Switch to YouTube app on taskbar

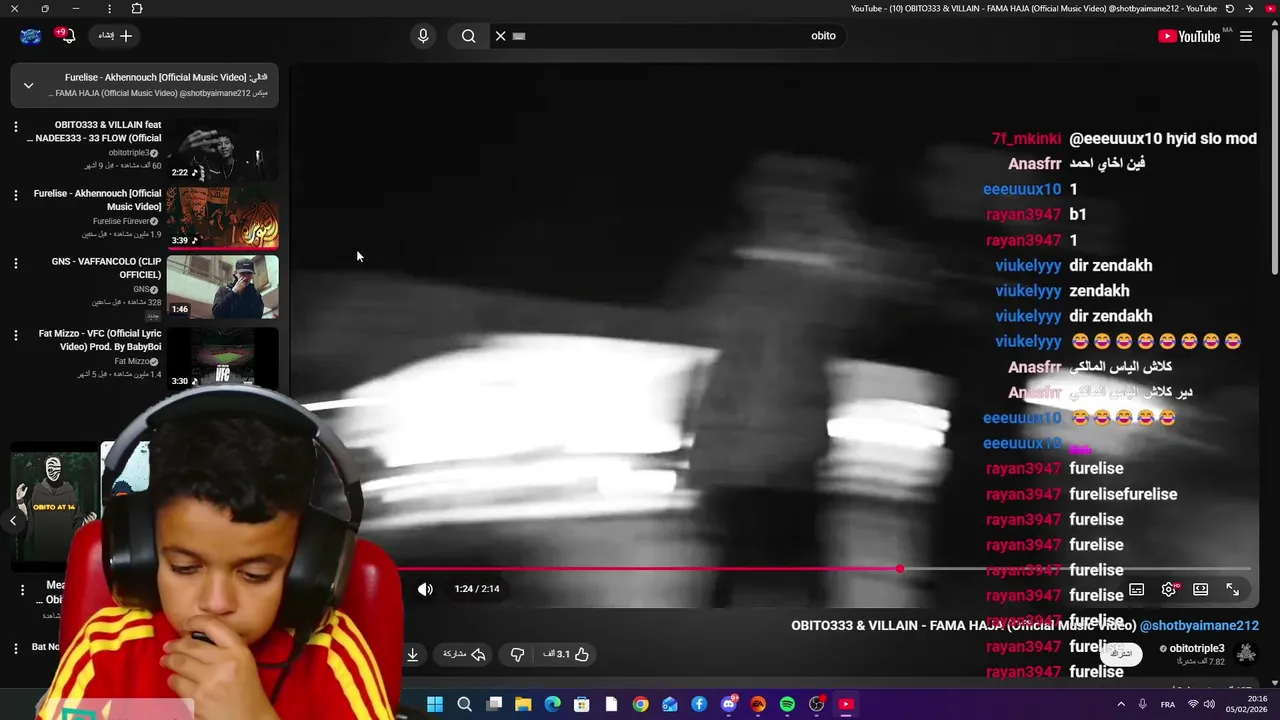point(846,704)
